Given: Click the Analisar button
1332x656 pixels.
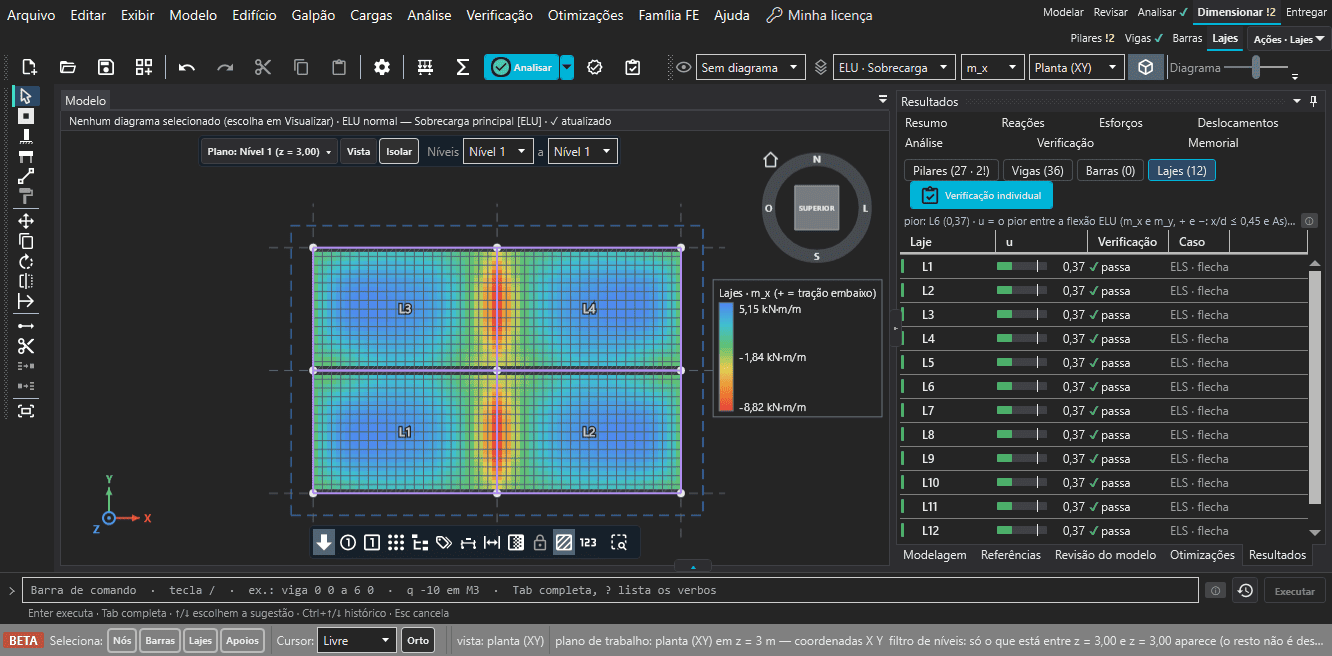Looking at the screenshot, I should coord(522,67).
